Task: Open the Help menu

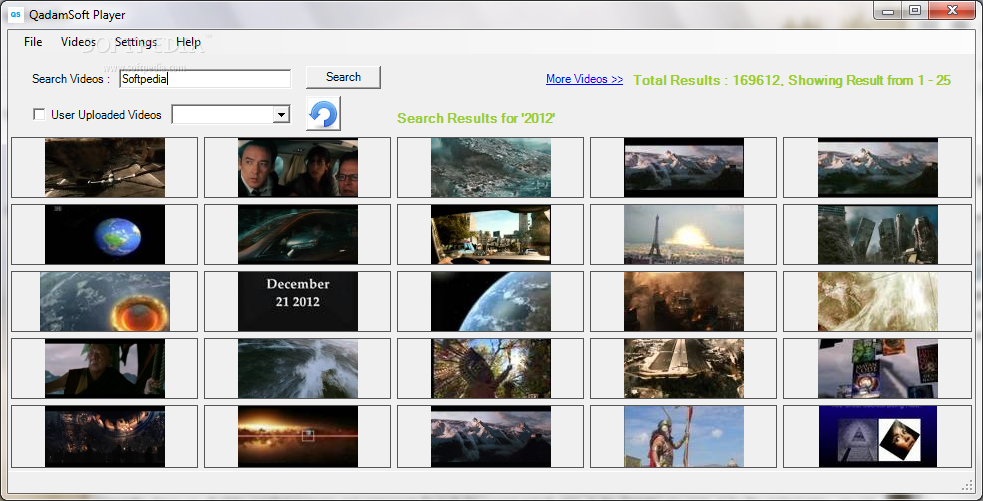Action: [x=188, y=42]
